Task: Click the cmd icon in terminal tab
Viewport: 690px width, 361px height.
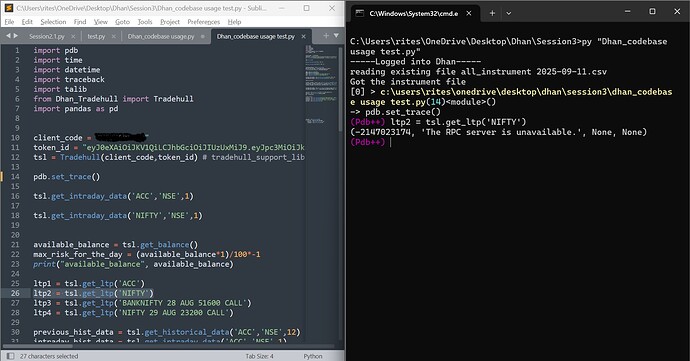Action: (x=360, y=13)
